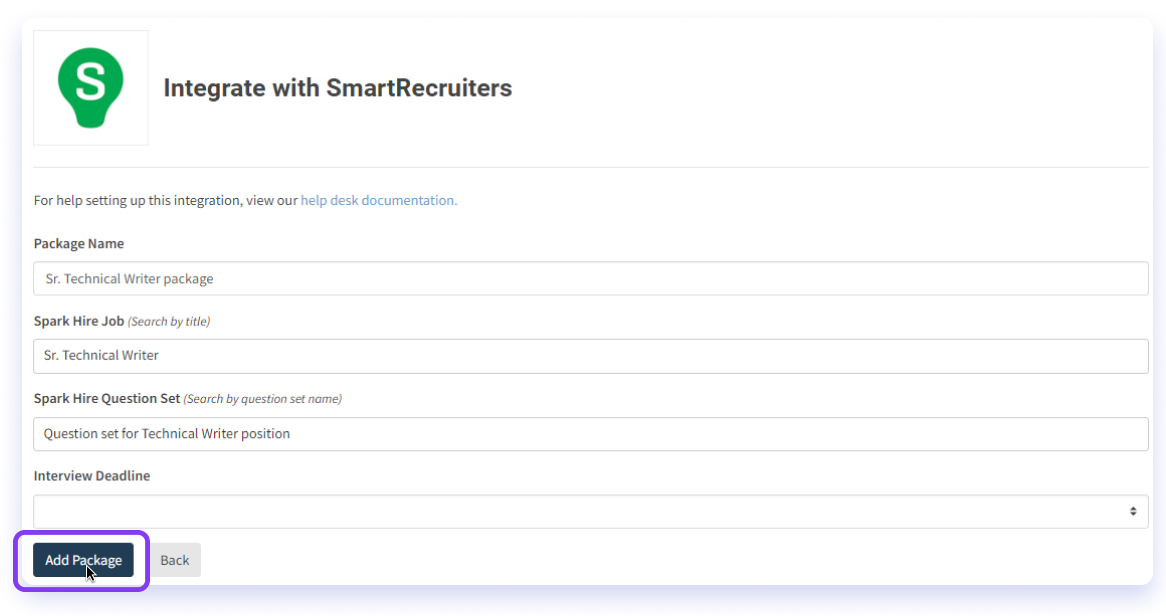Open the help desk documentation link
The height and width of the screenshot is (616, 1166).
pyautogui.click(x=379, y=200)
